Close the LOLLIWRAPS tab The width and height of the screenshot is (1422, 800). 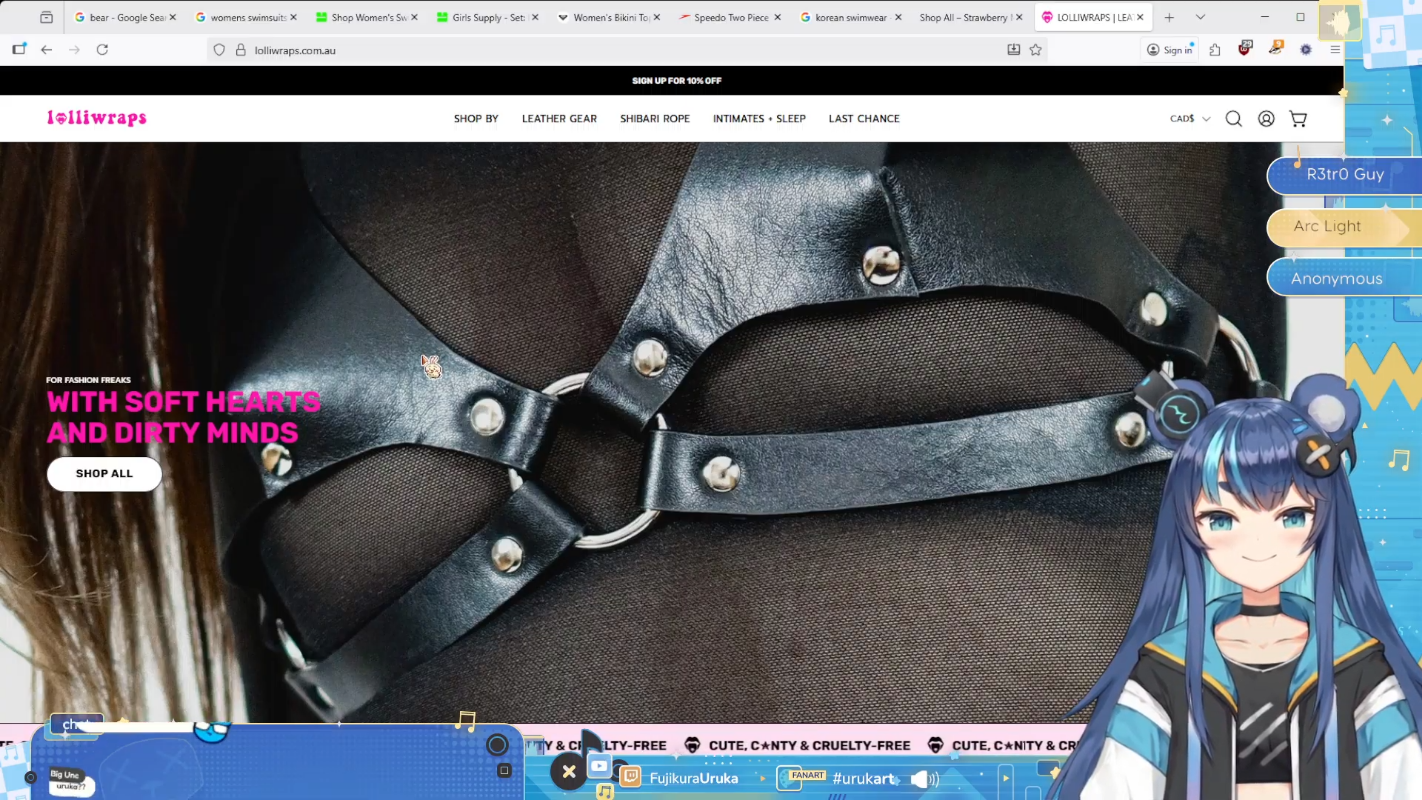[1140, 17]
